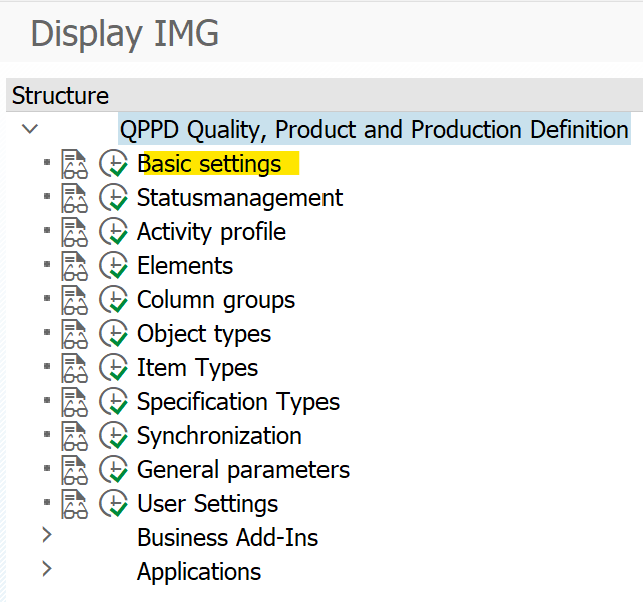Click execute activity icon for User Settings
The width and height of the screenshot is (644, 602).
(114, 504)
